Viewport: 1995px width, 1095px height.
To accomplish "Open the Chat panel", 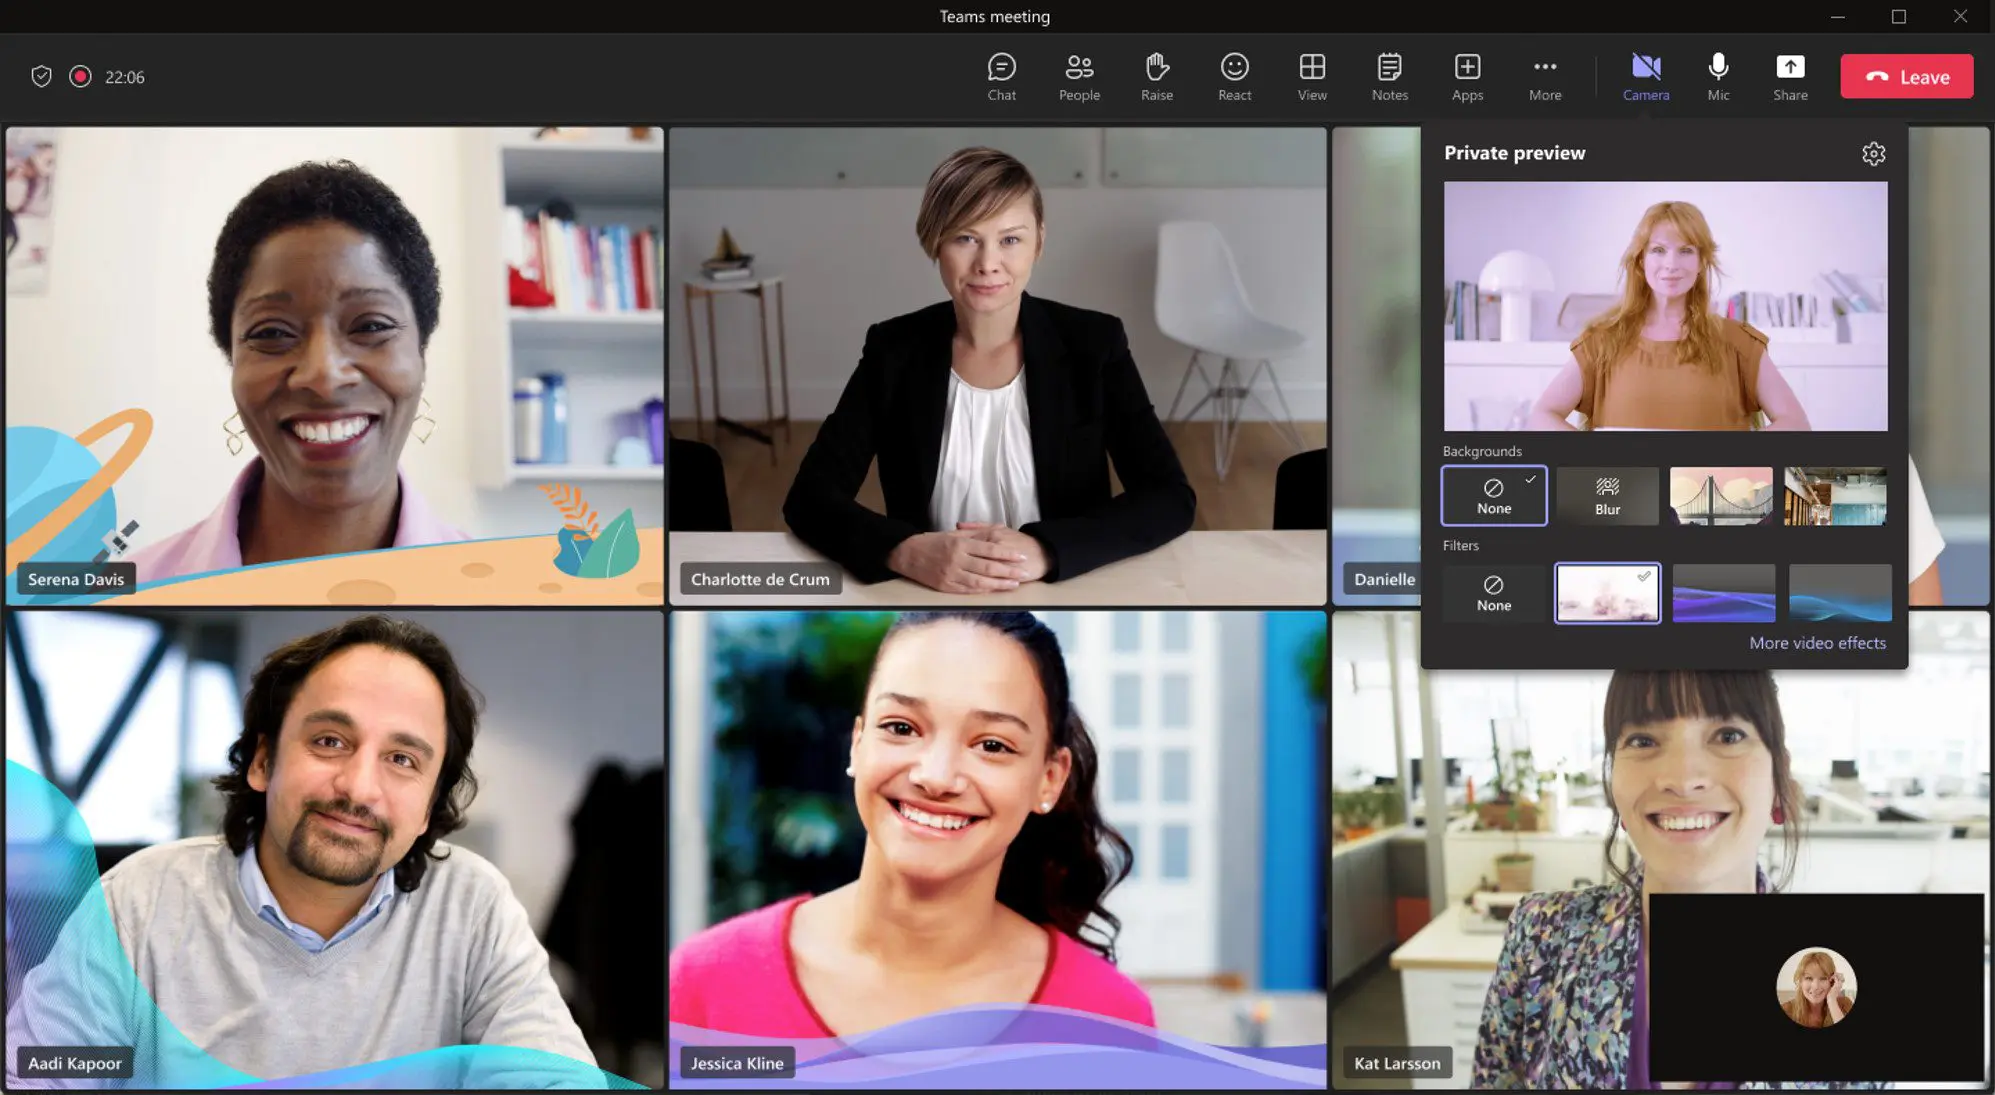I will point(1001,75).
